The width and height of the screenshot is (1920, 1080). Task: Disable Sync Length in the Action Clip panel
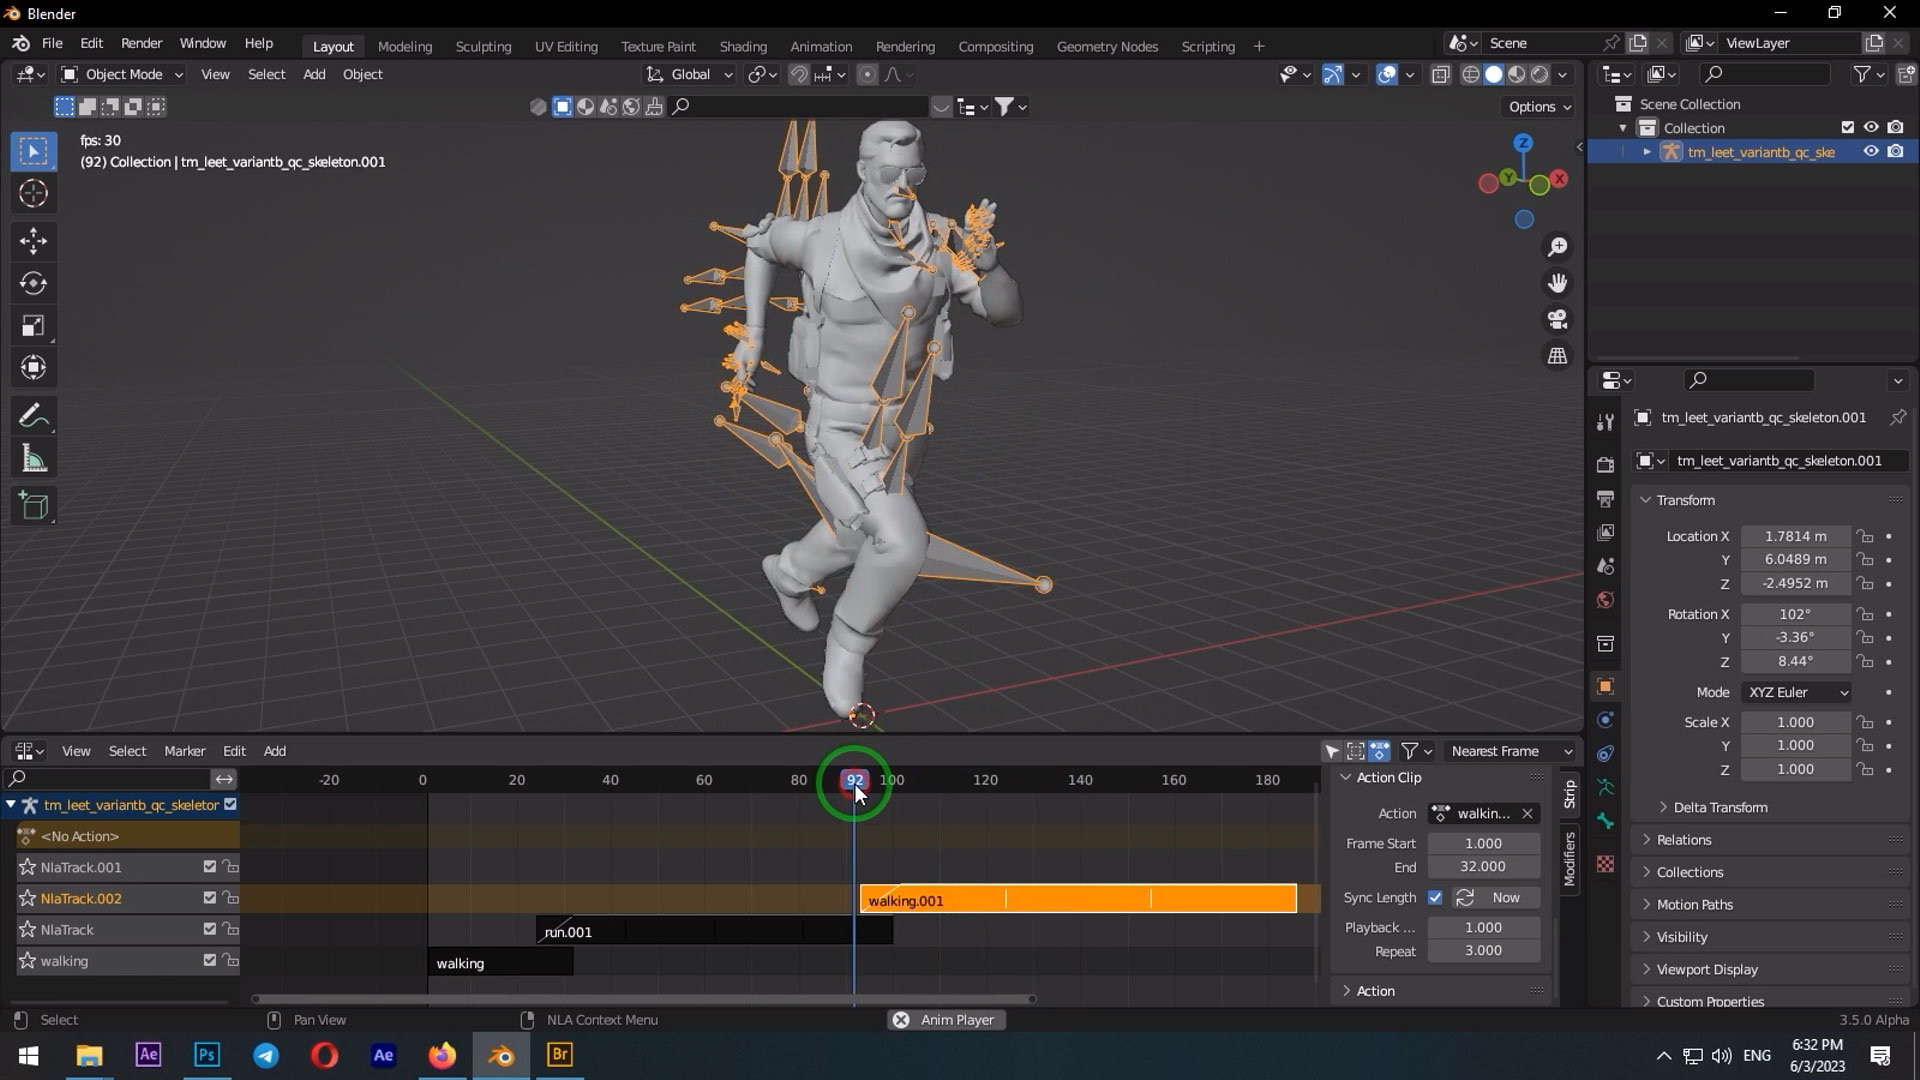[1436, 897]
